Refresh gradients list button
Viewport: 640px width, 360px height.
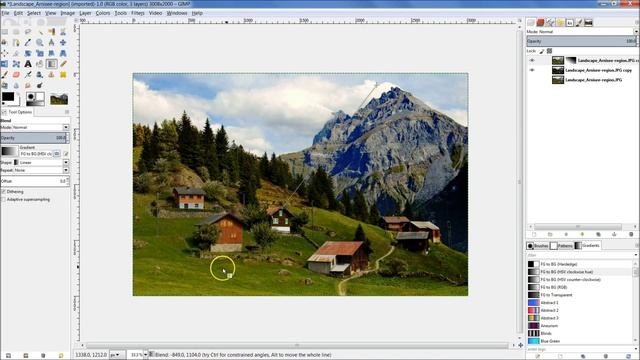pyautogui.click(x=629, y=356)
